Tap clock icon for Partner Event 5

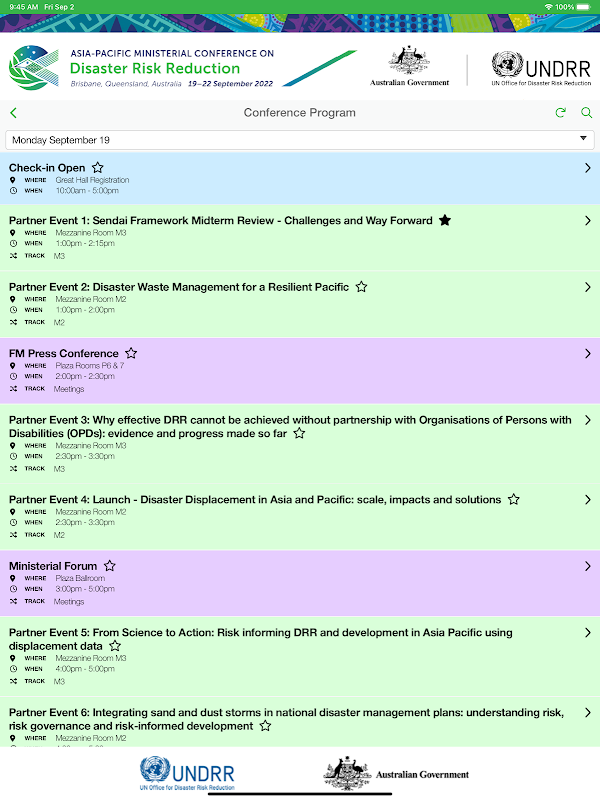[x=13, y=669]
